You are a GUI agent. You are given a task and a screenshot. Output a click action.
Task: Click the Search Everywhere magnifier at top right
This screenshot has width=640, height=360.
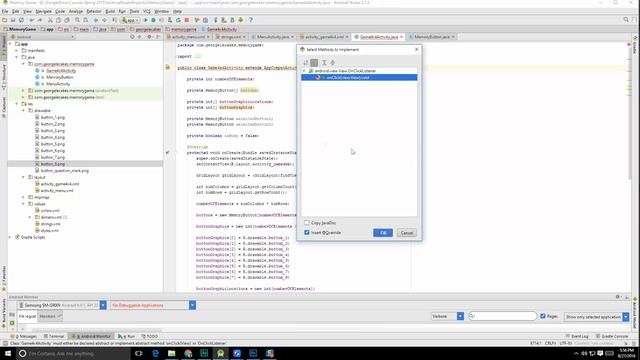(626, 20)
